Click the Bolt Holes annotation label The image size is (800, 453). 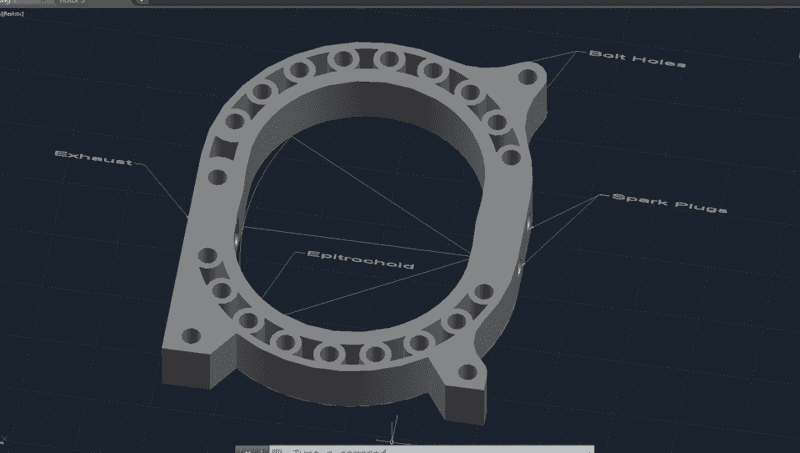coord(637,59)
